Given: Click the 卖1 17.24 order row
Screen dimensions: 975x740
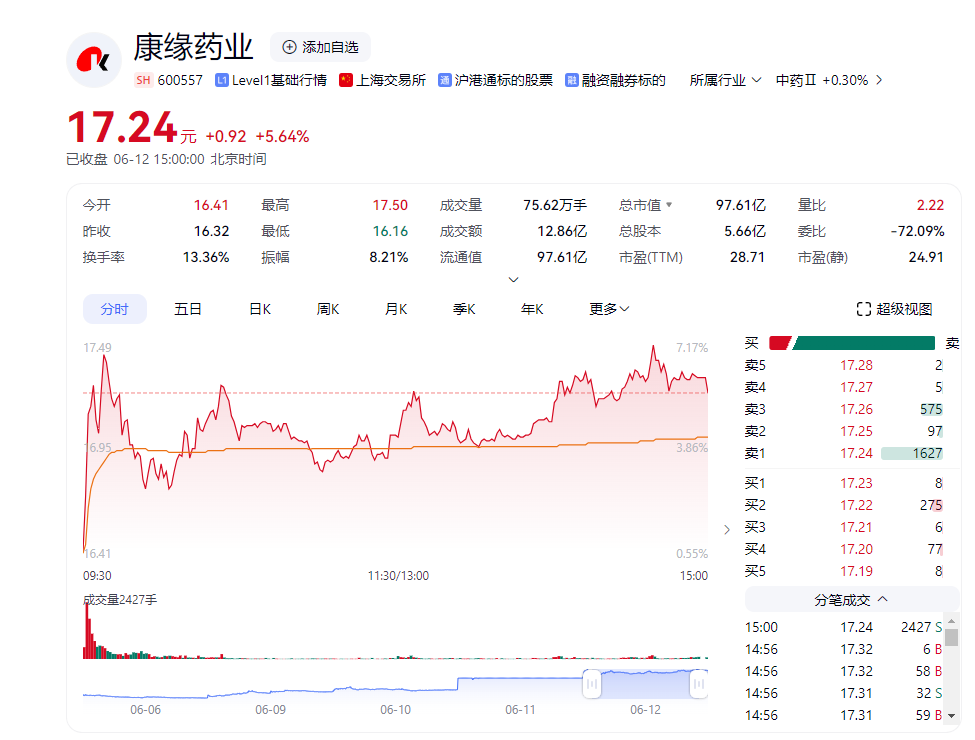Looking at the screenshot, I should (844, 453).
